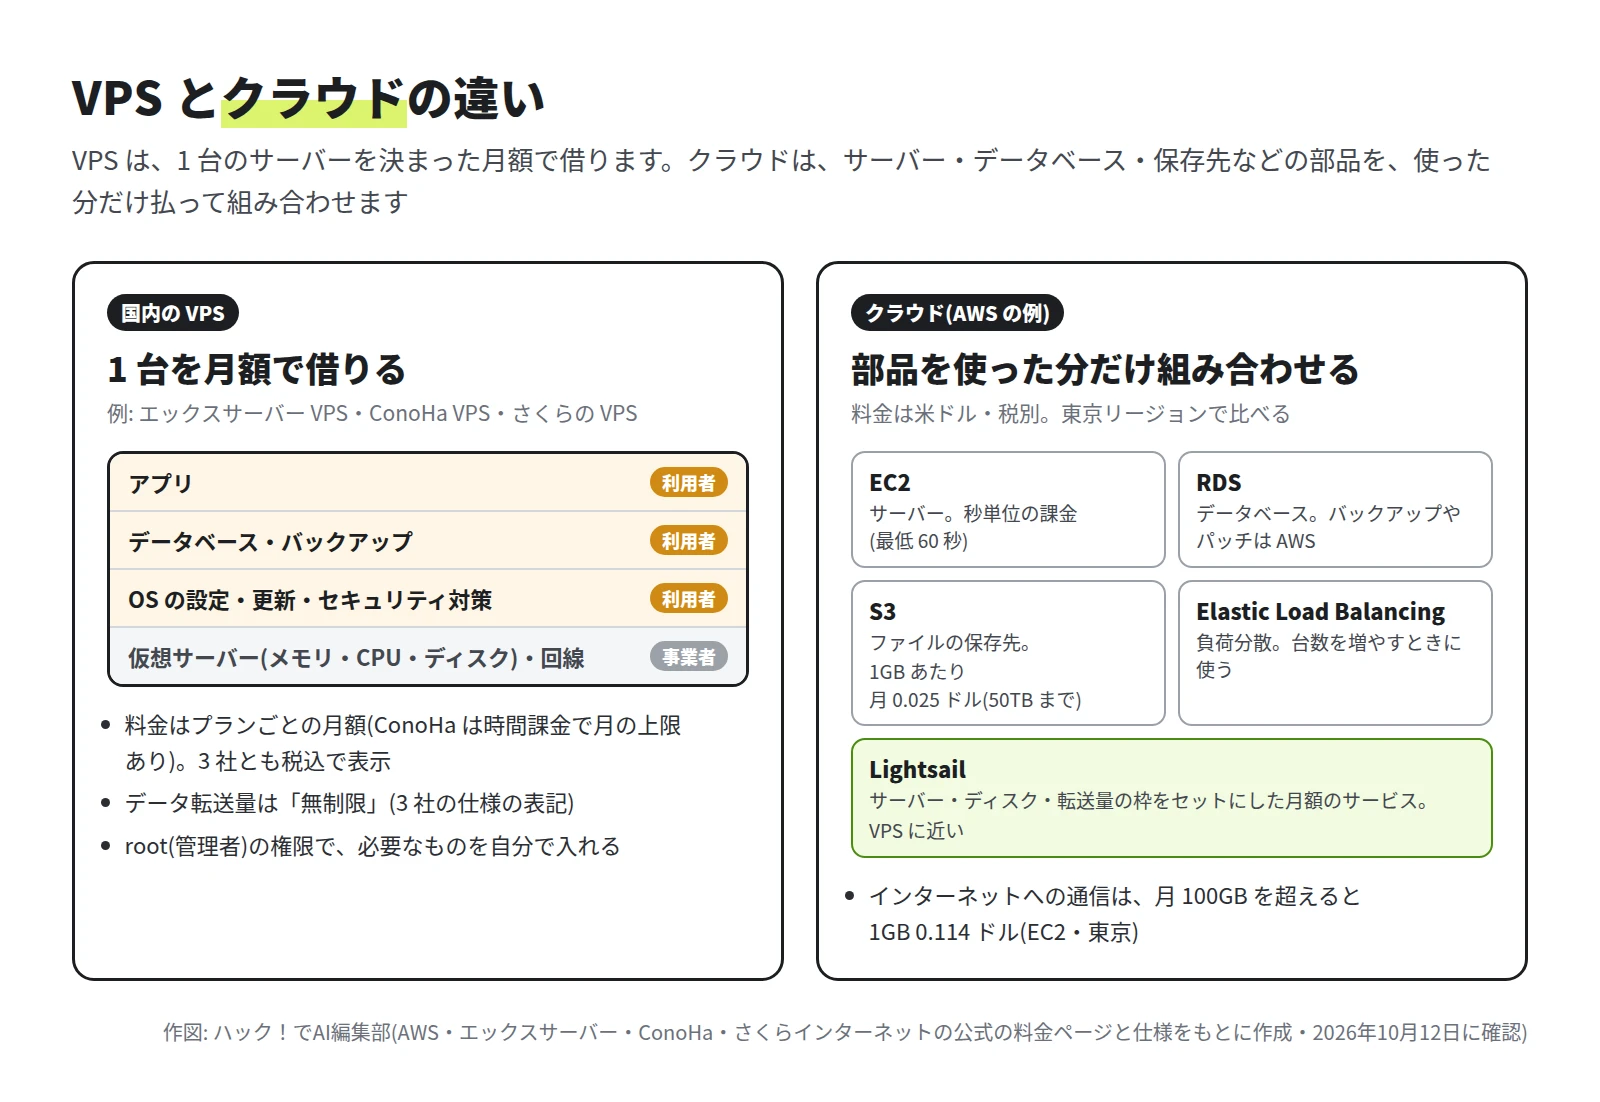Select the 'クラウド(AWS の例)' pill label
This screenshot has width=1600, height=1102.
[x=957, y=313]
